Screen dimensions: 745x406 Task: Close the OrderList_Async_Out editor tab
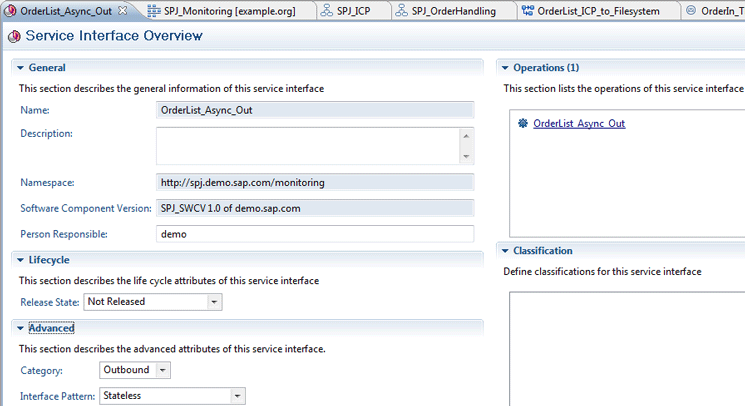click(x=122, y=11)
